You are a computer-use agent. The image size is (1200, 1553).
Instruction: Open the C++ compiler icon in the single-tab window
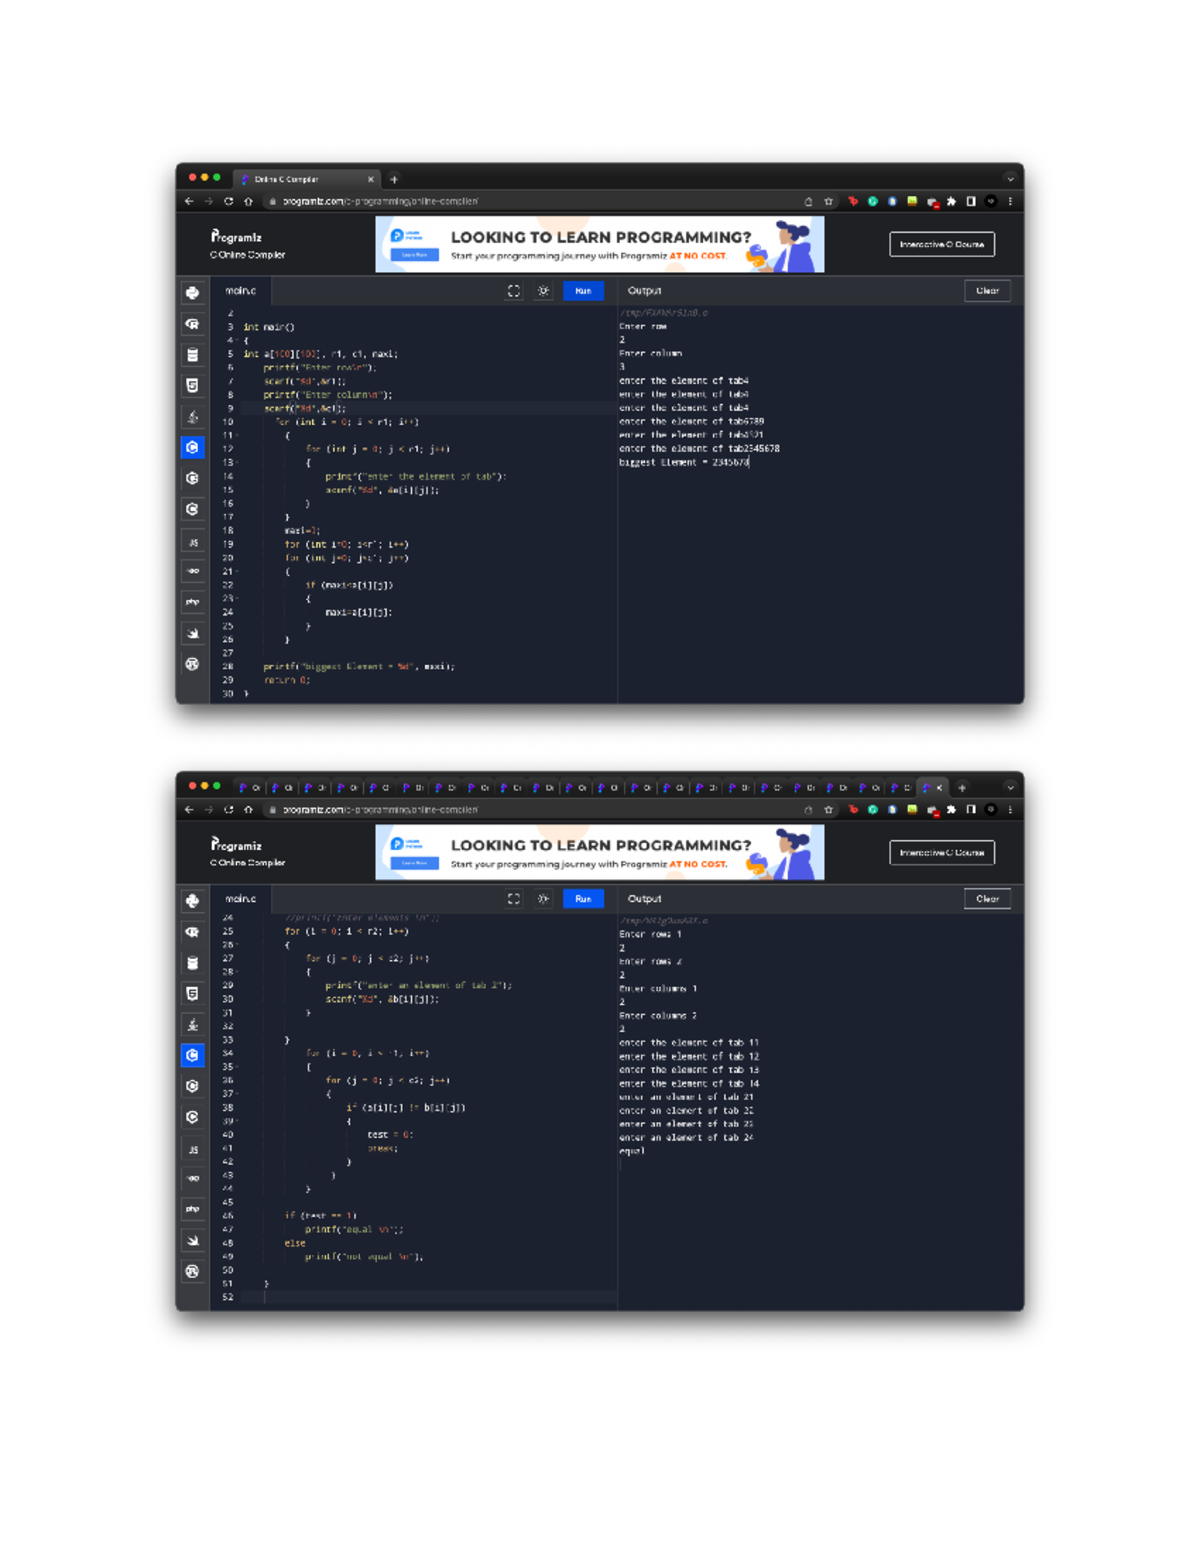(193, 478)
